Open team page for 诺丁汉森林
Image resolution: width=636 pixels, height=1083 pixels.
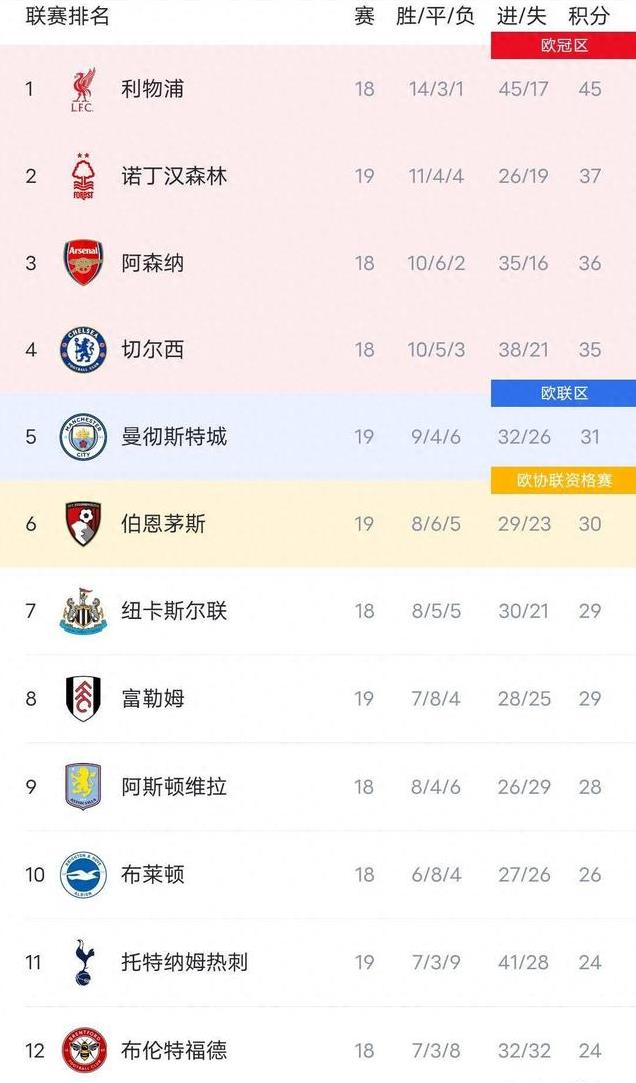pos(174,176)
